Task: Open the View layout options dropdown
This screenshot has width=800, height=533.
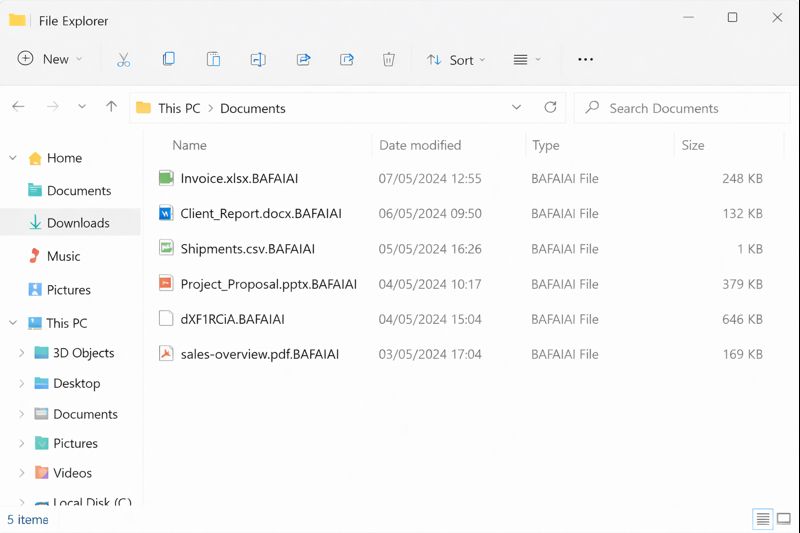Action: click(x=527, y=60)
